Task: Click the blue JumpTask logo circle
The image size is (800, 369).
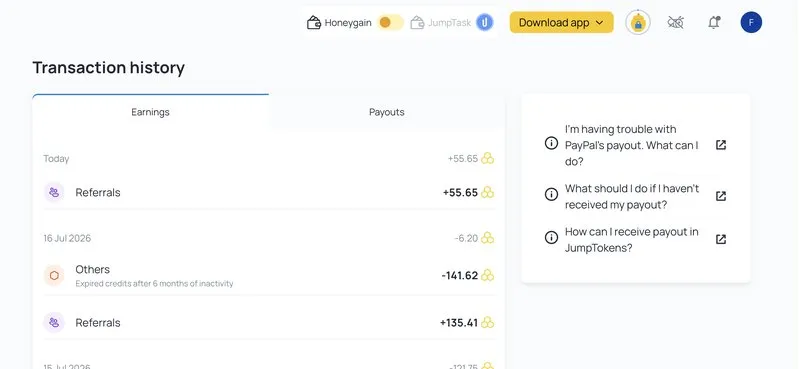Action: [x=485, y=22]
